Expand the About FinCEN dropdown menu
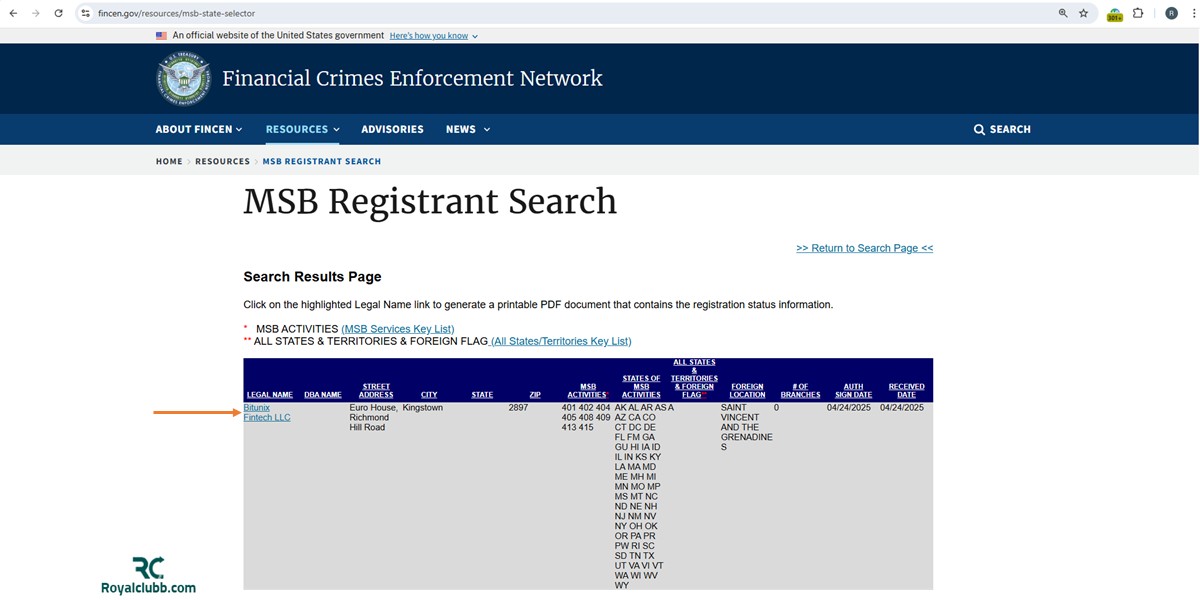 point(199,129)
